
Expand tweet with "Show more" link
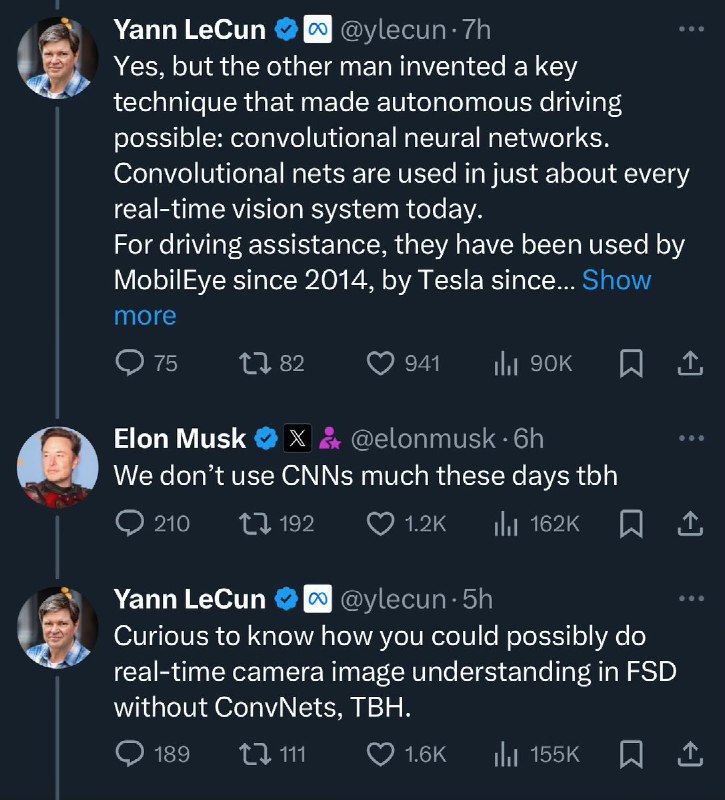point(616,280)
